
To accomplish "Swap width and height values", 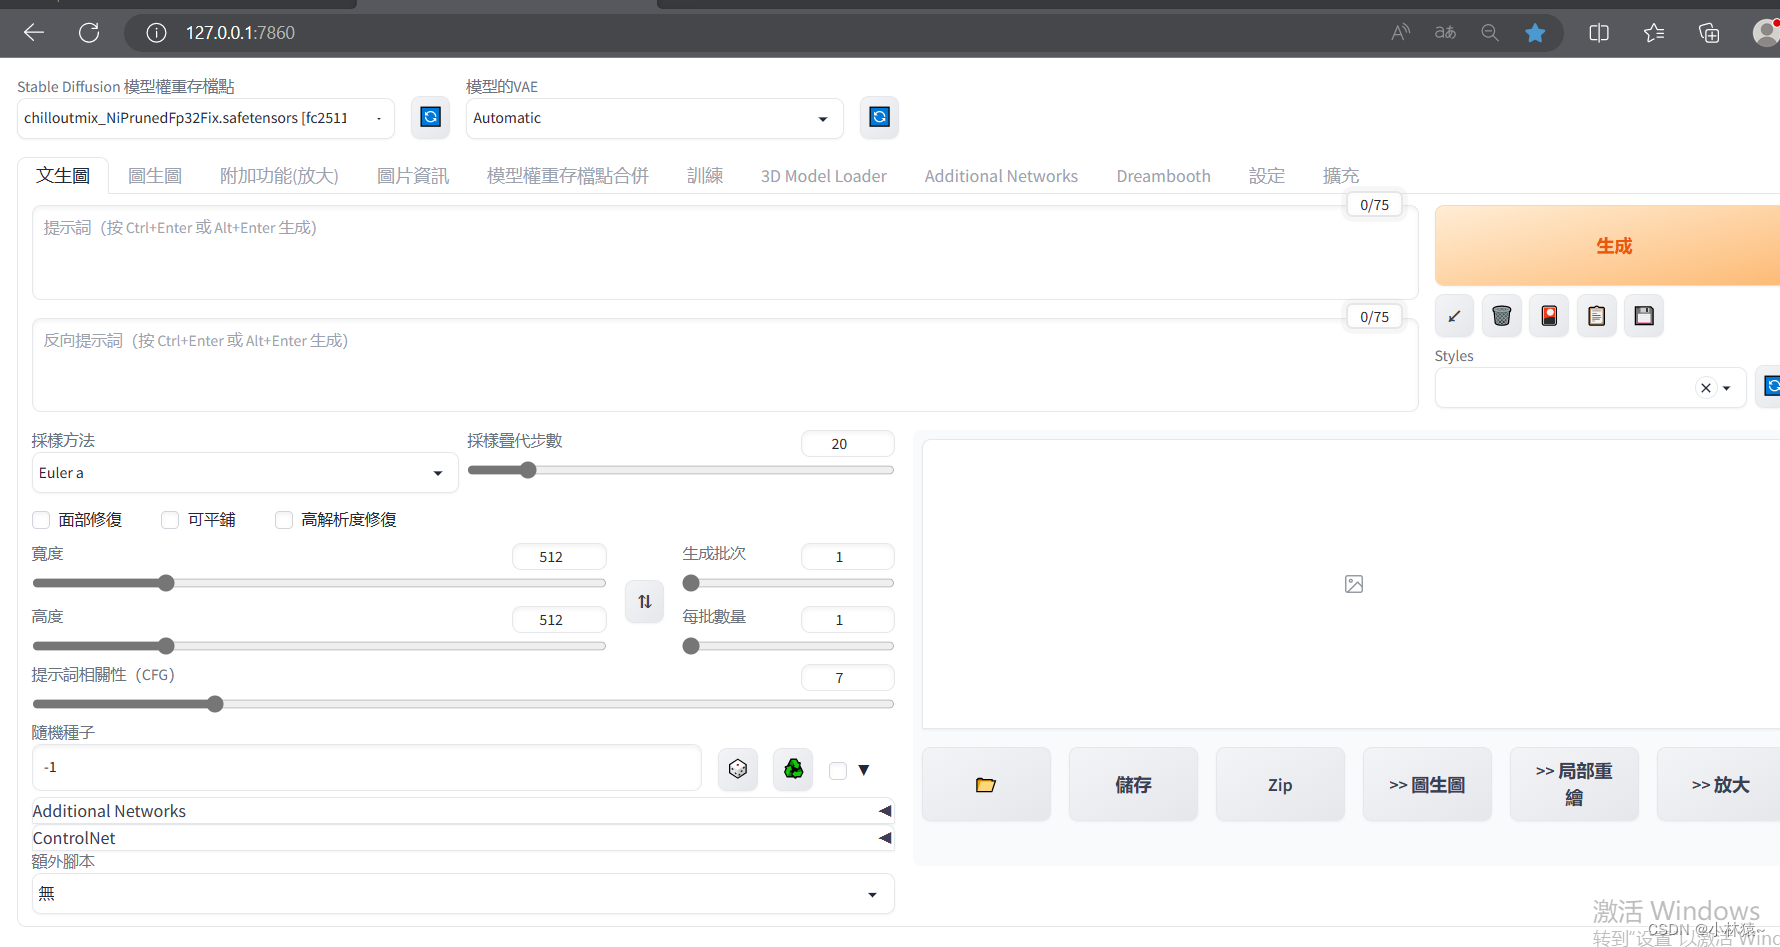I will point(645,601).
